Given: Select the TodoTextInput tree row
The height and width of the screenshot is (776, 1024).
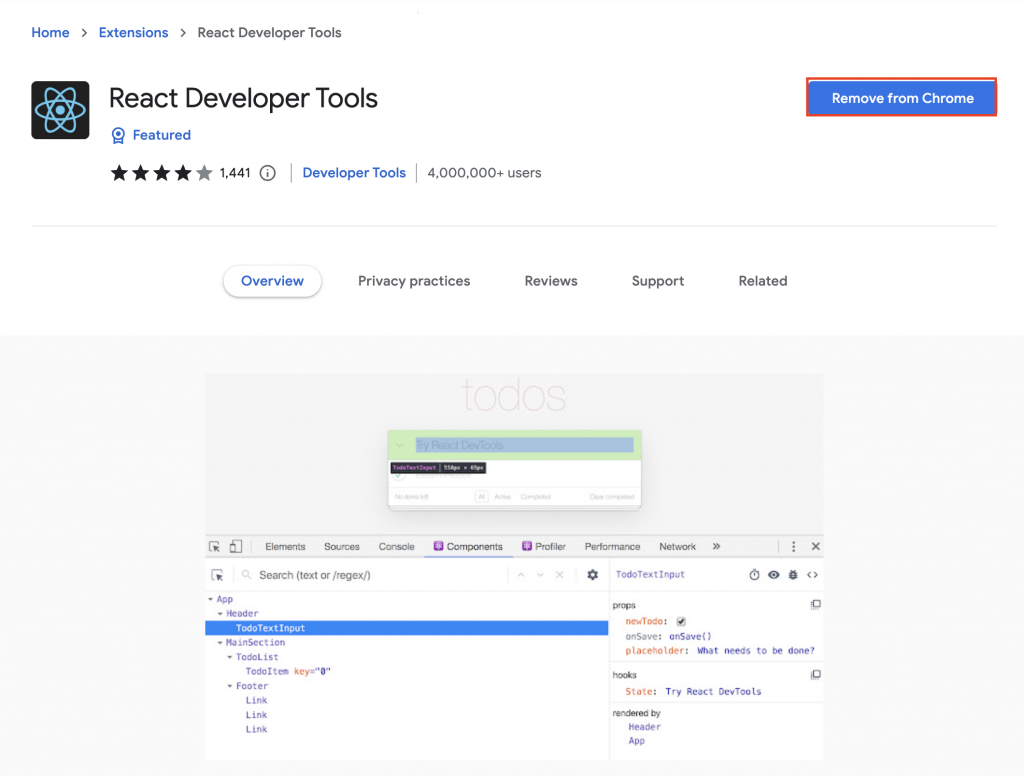Looking at the screenshot, I should coord(407,628).
